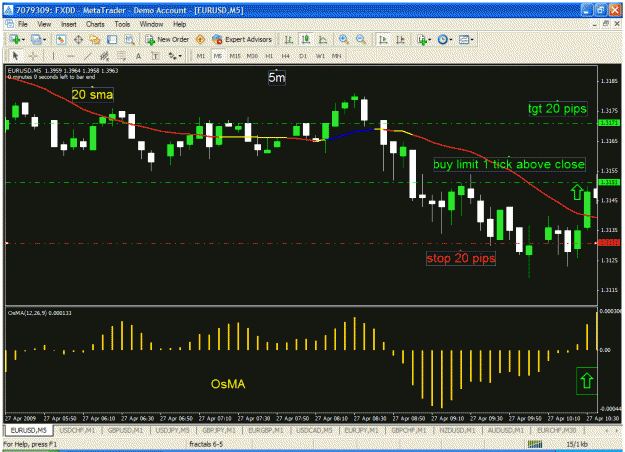Switch chart to M5 timeframe
Image resolution: width=625 pixels, height=452 pixels.
(x=218, y=56)
